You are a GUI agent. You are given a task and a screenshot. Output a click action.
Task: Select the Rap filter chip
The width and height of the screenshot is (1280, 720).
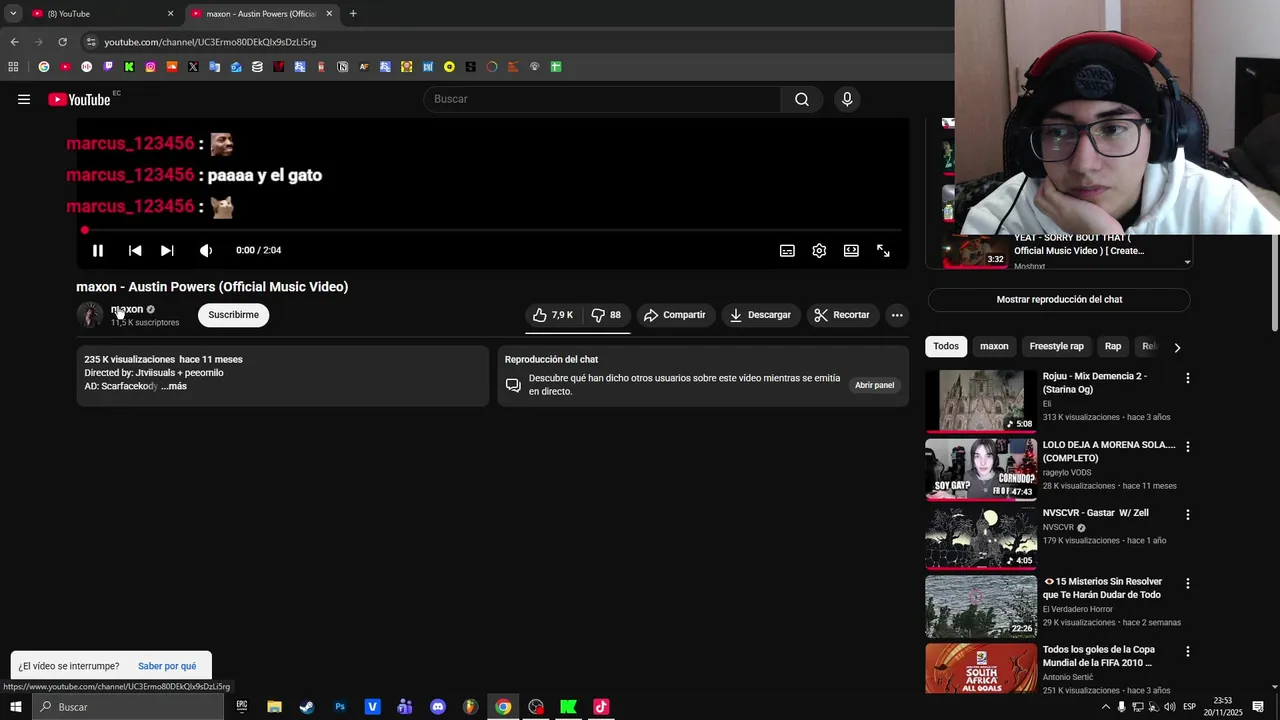tap(1113, 346)
